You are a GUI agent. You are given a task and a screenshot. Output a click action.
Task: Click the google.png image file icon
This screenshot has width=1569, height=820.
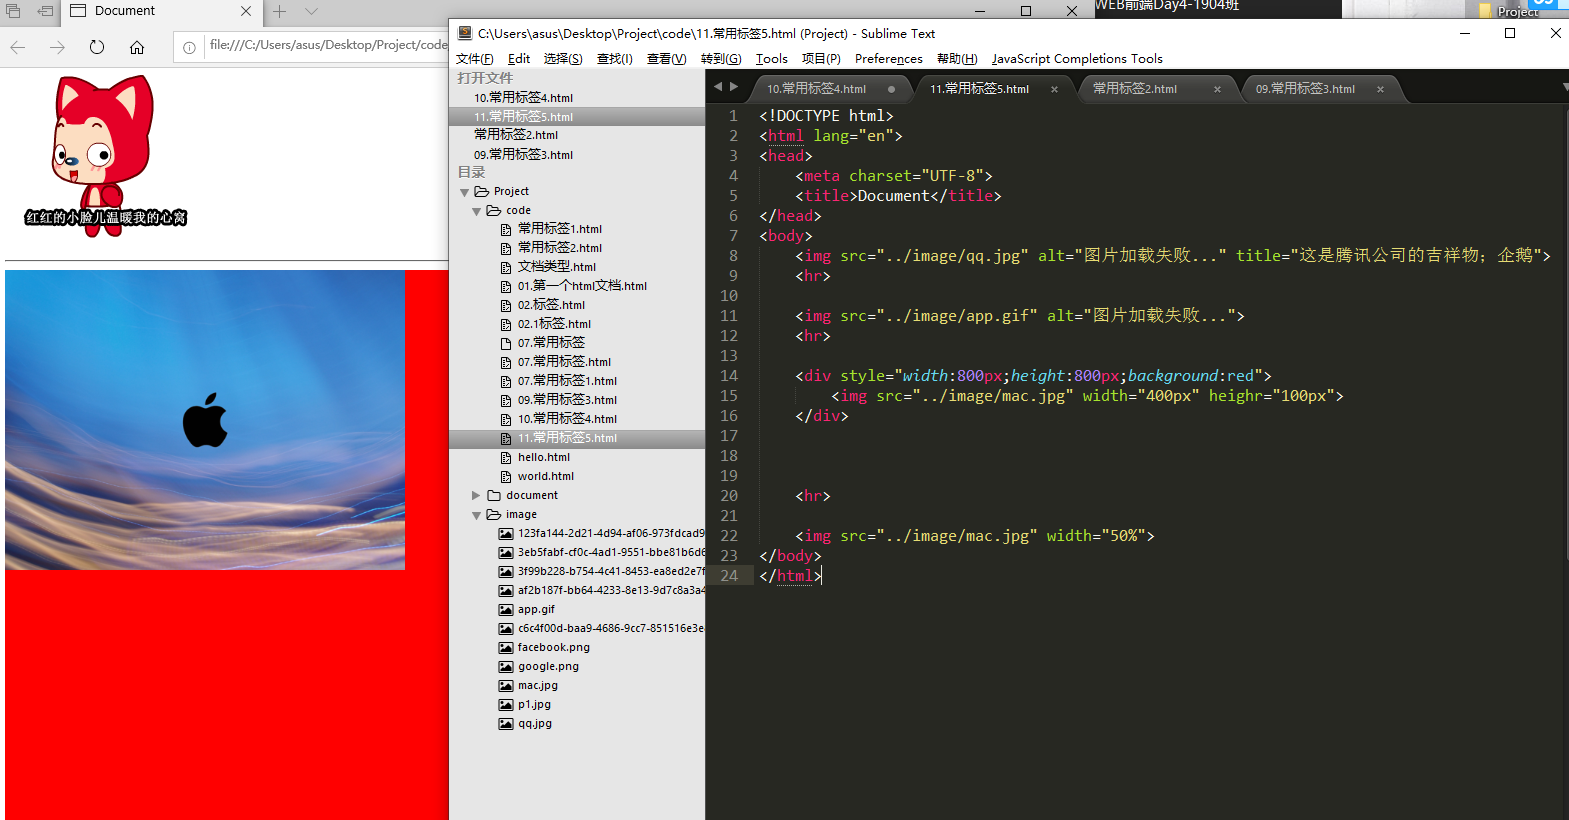506,667
